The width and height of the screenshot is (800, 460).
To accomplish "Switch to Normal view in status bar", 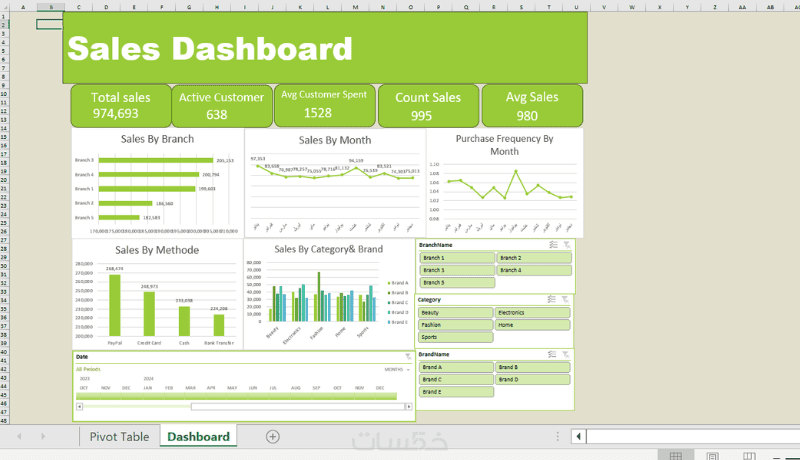I will click(x=676, y=455).
